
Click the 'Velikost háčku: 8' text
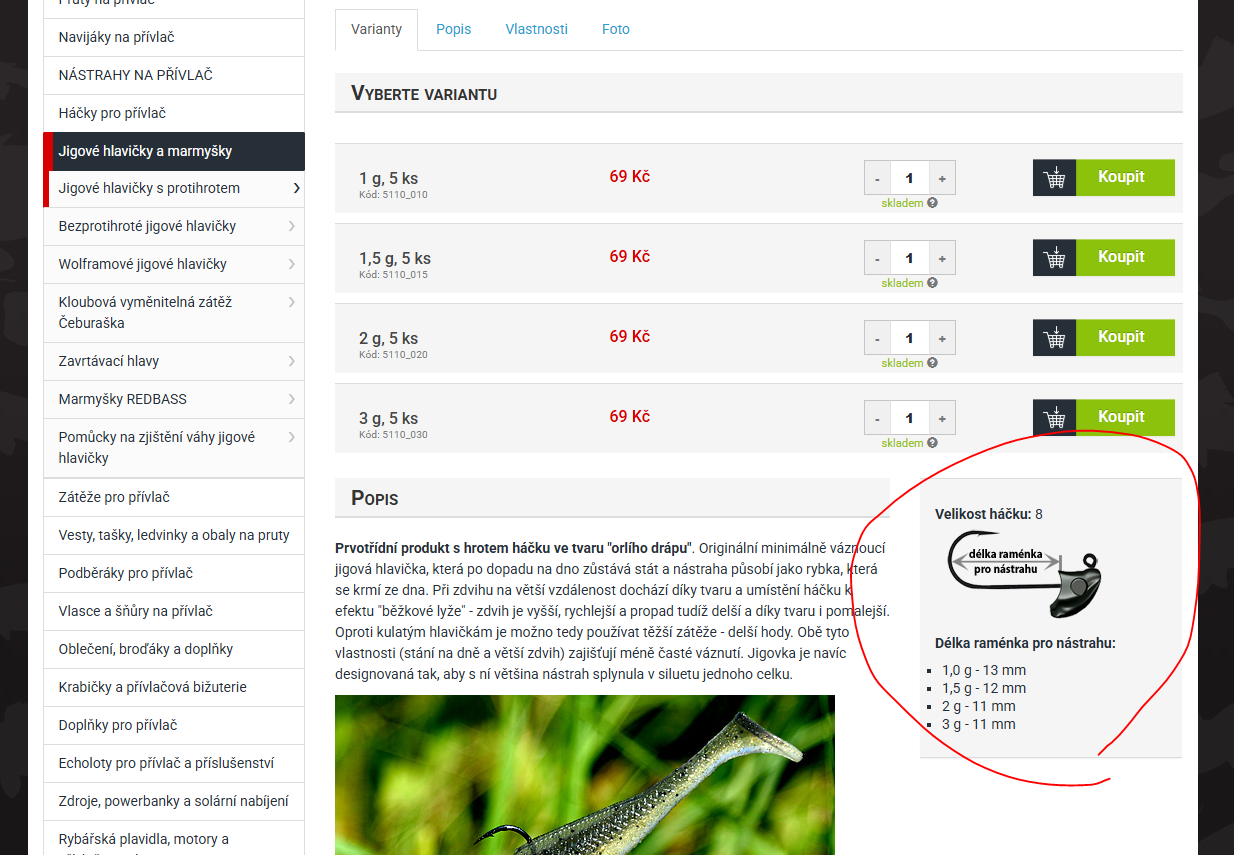point(989,514)
